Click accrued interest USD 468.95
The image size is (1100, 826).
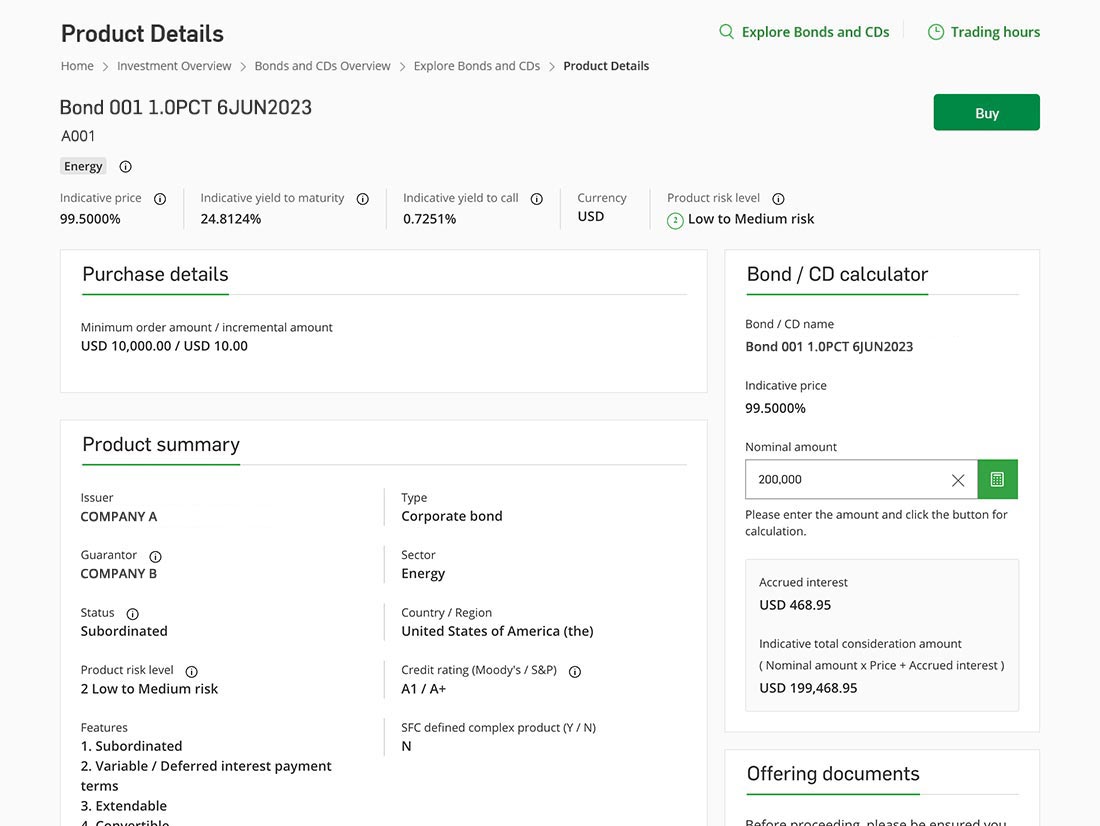[795, 605]
